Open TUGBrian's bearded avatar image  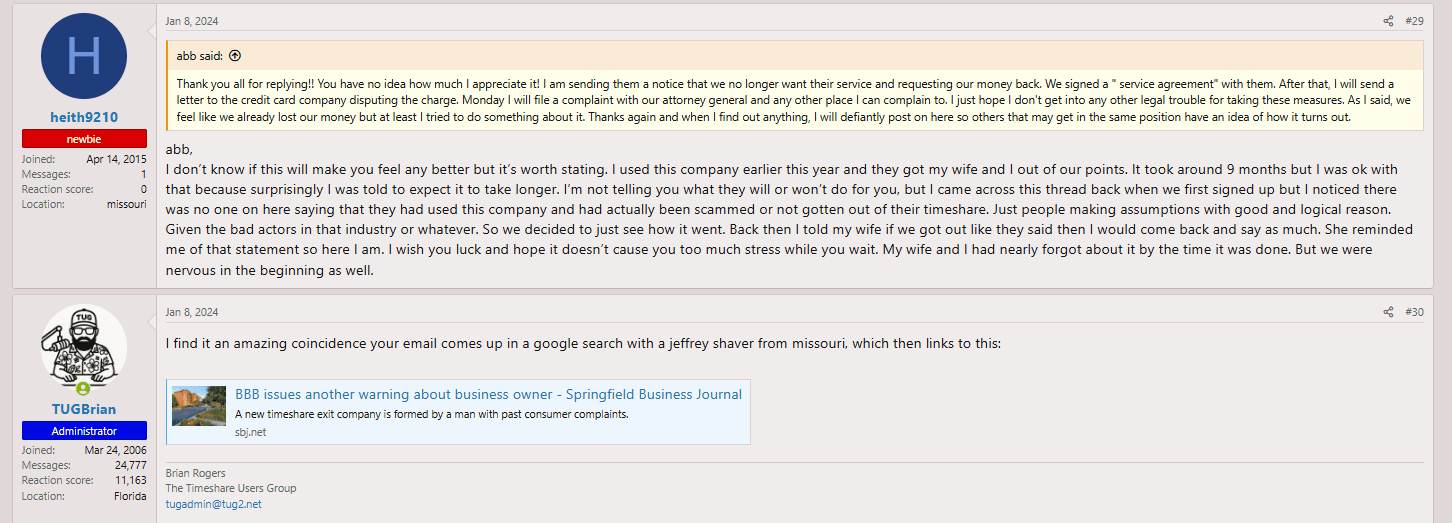(x=84, y=347)
